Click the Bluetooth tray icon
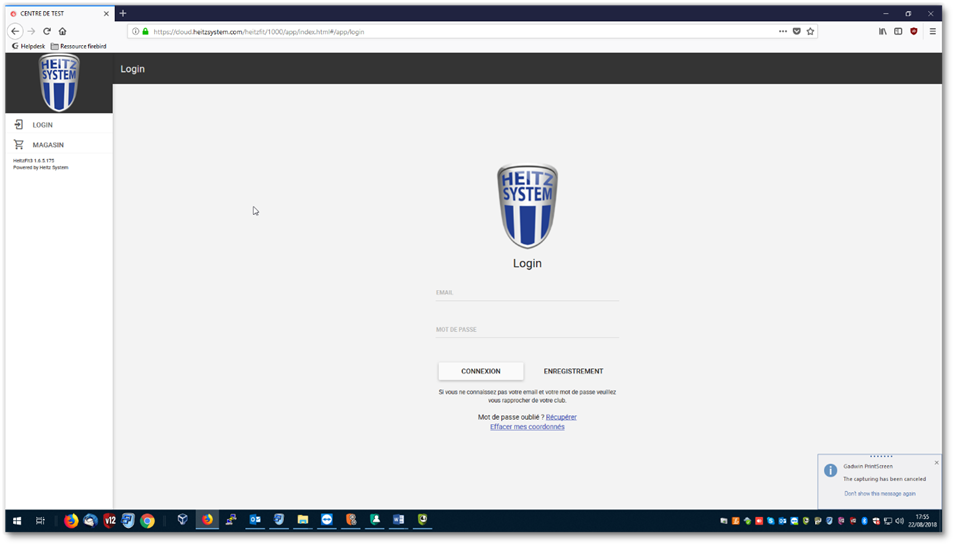Screen dimensions: 955x545 (x=864, y=521)
